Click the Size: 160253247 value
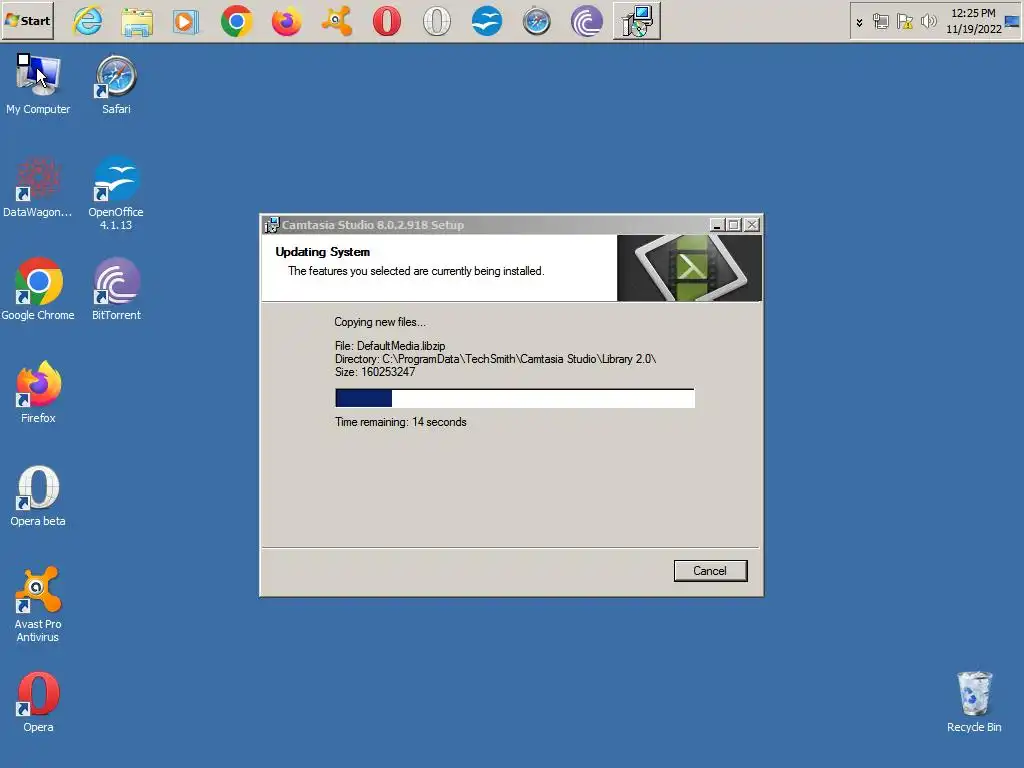 click(x=375, y=372)
